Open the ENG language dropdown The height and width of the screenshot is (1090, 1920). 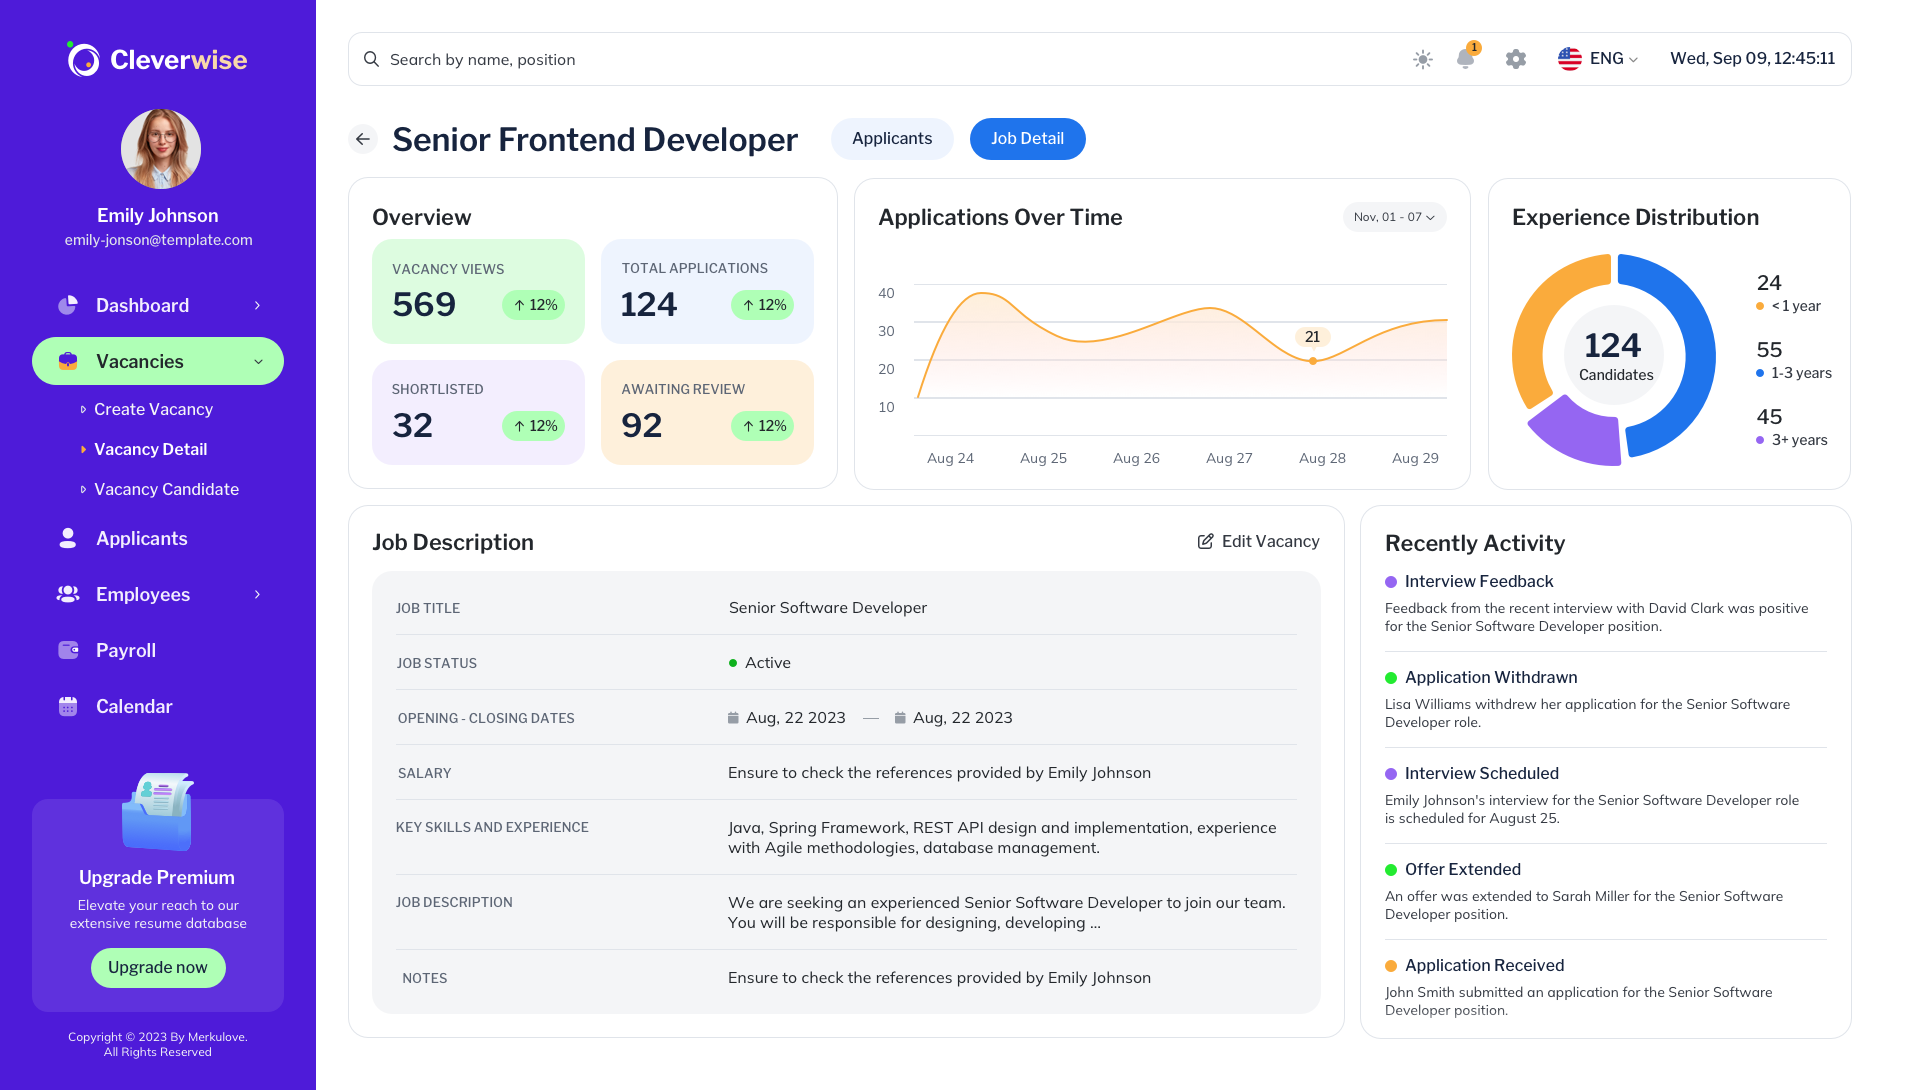point(1597,58)
